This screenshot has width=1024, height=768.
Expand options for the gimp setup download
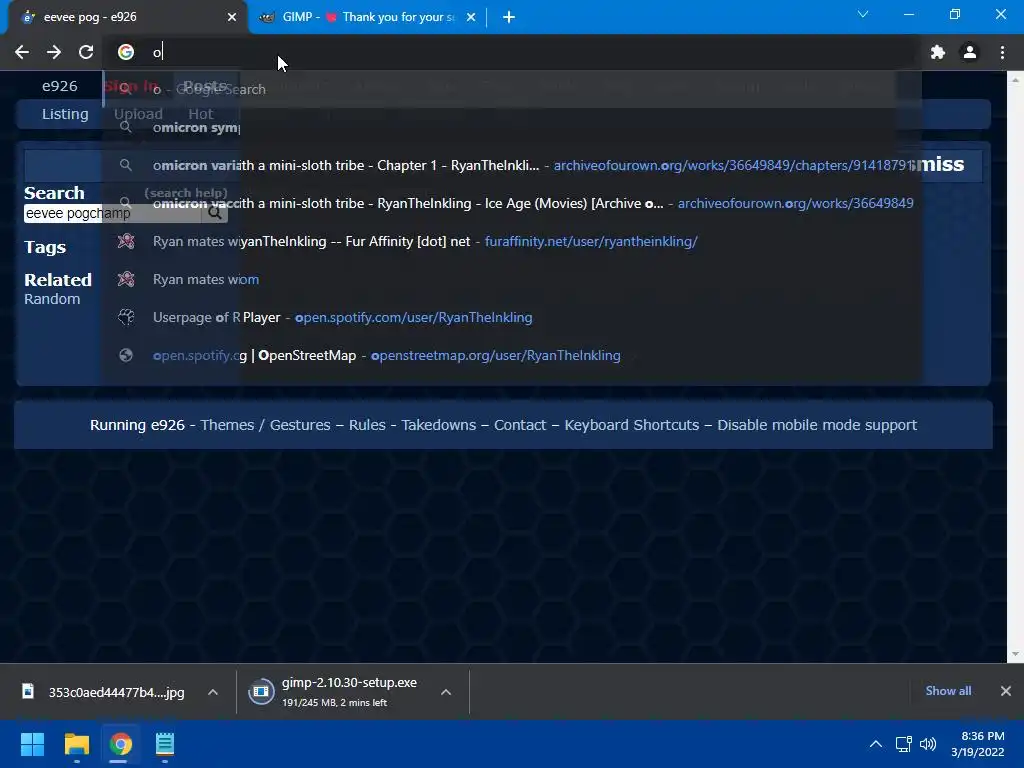point(446,692)
